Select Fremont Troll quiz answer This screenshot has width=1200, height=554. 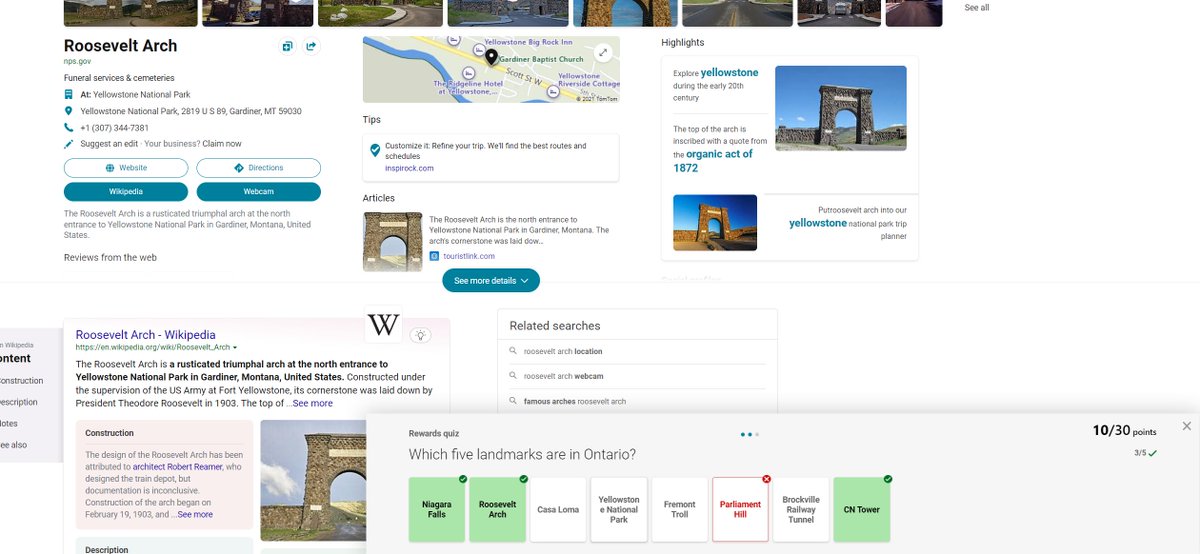coord(680,510)
